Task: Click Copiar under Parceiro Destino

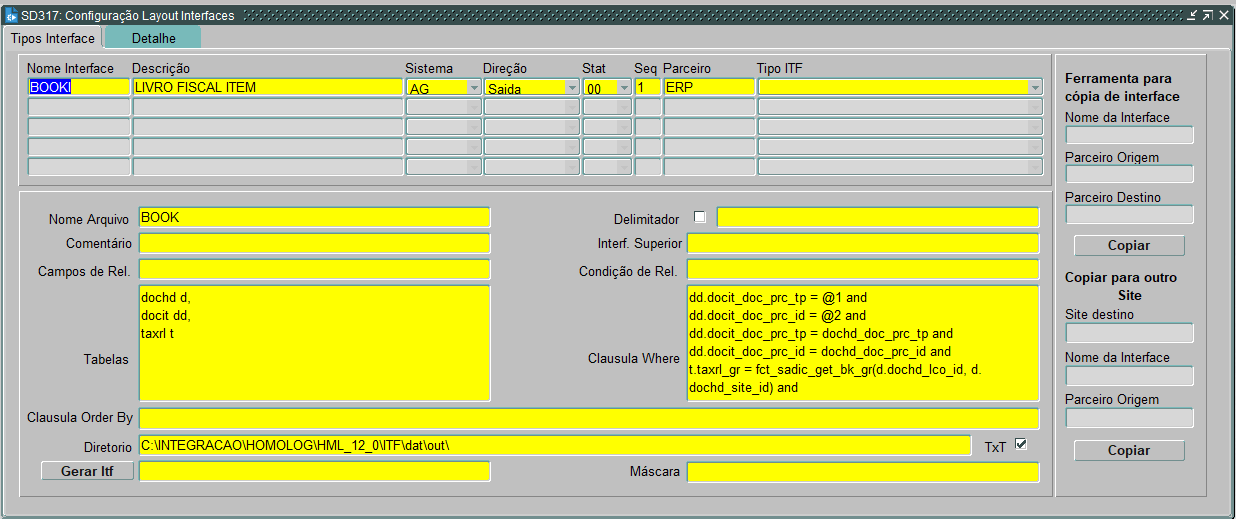Action: [1129, 245]
